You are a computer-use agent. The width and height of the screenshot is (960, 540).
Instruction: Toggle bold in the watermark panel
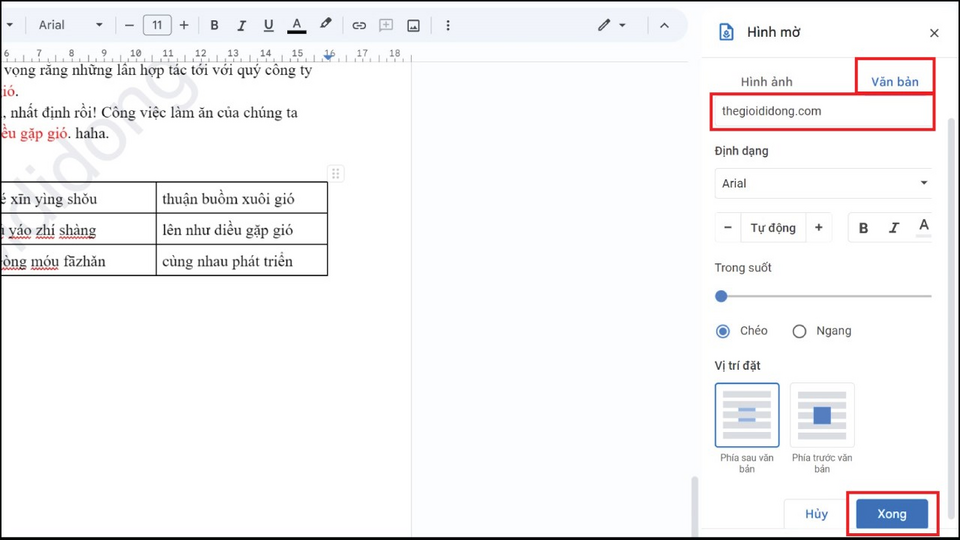pyautogui.click(x=863, y=228)
